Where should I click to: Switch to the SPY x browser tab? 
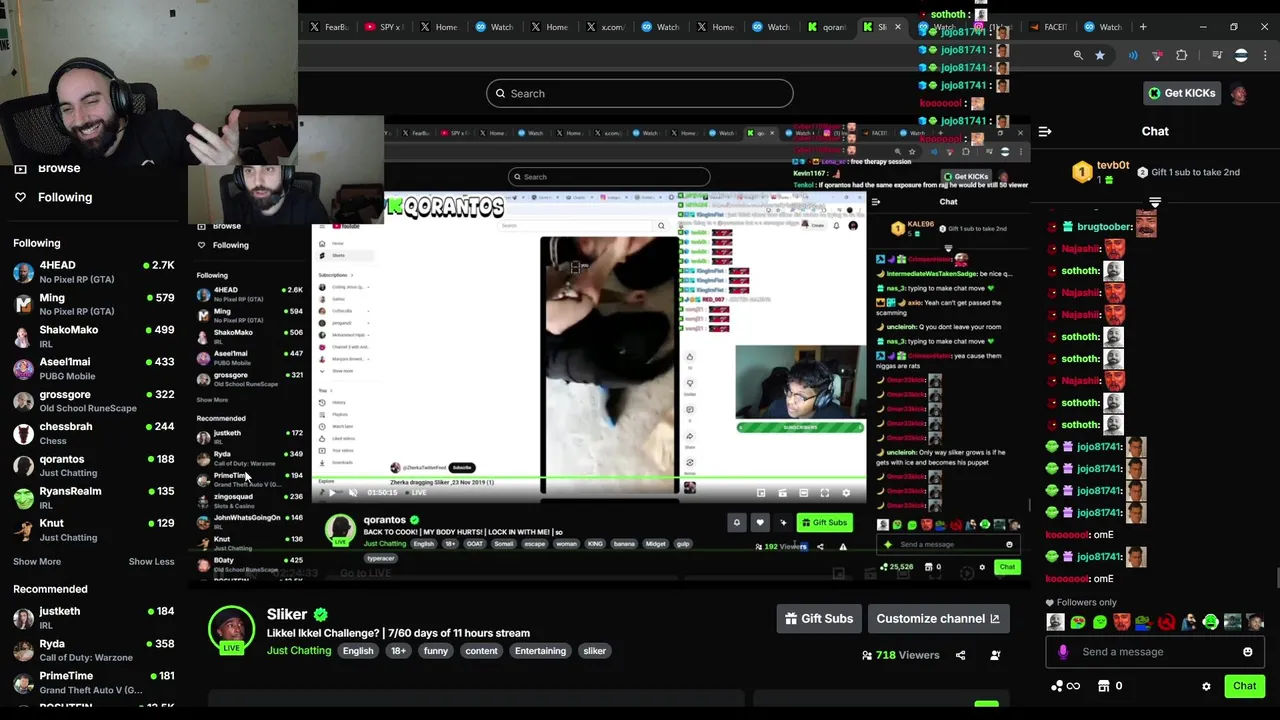click(383, 27)
